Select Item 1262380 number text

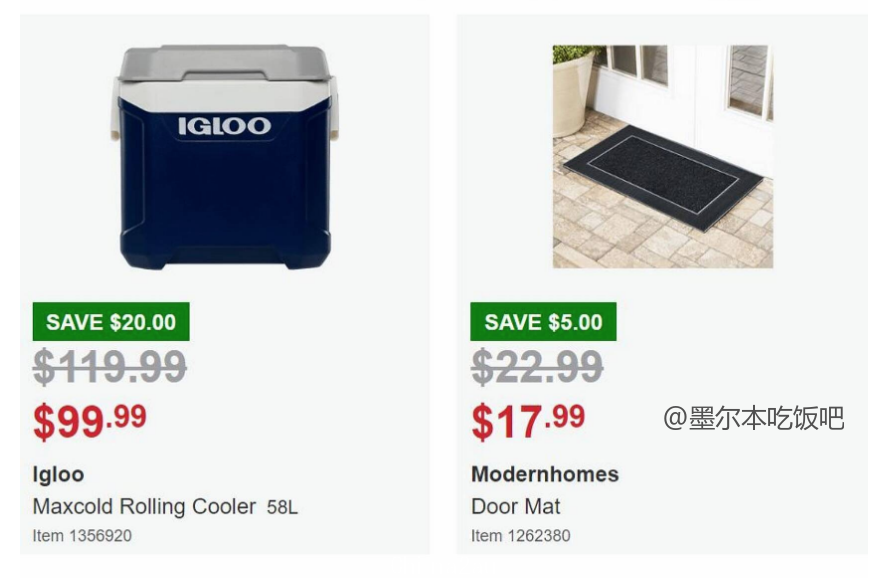(520, 536)
